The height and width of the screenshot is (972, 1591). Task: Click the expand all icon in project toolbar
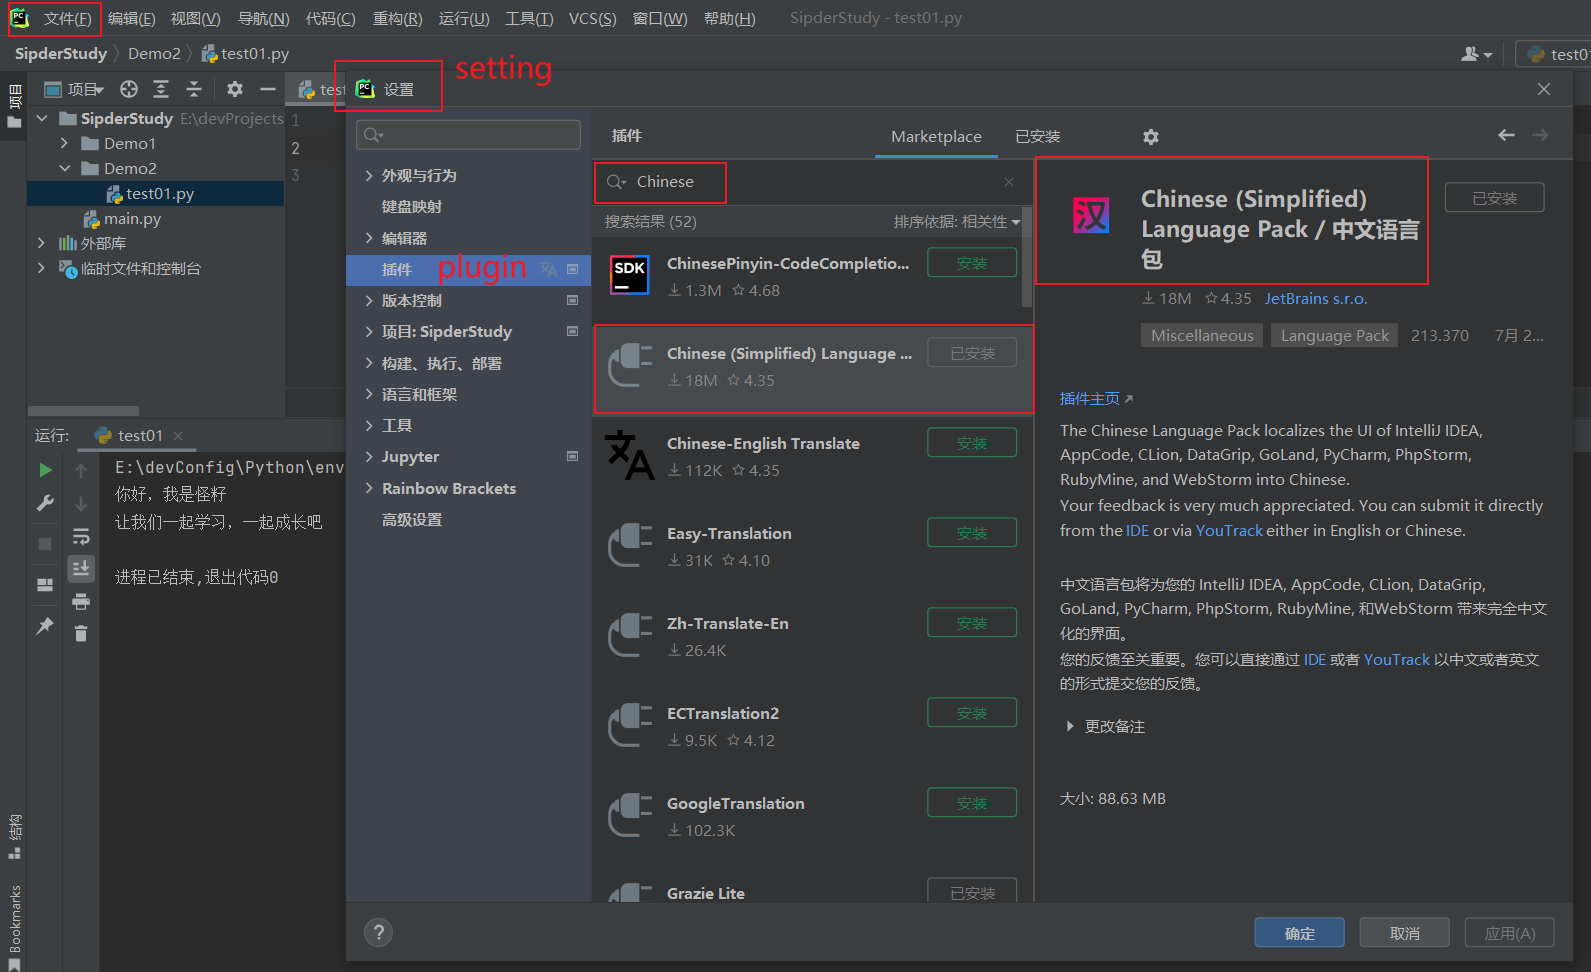[x=161, y=90]
